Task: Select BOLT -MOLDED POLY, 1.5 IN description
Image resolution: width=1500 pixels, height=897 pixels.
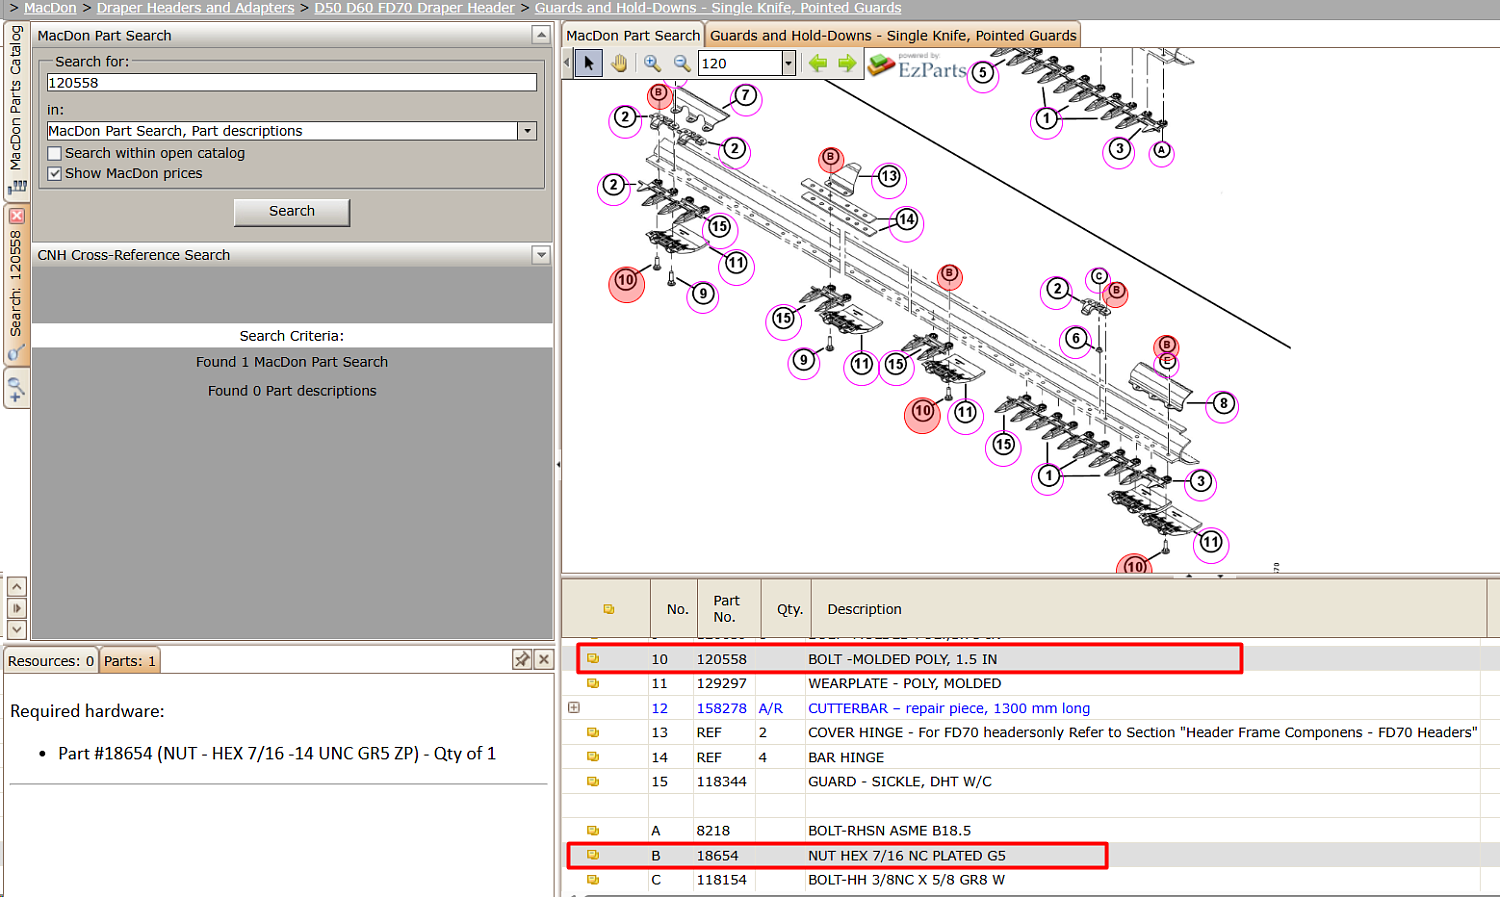Action: coord(903,659)
